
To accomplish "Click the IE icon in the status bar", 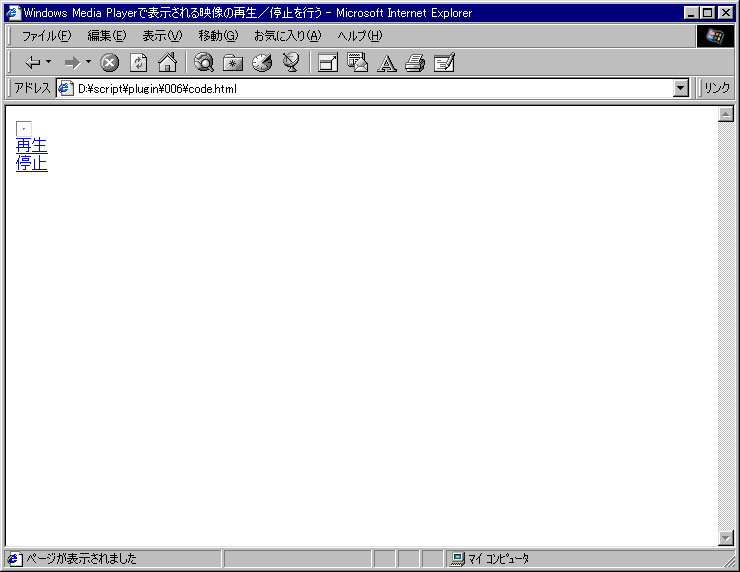I will (x=14, y=559).
